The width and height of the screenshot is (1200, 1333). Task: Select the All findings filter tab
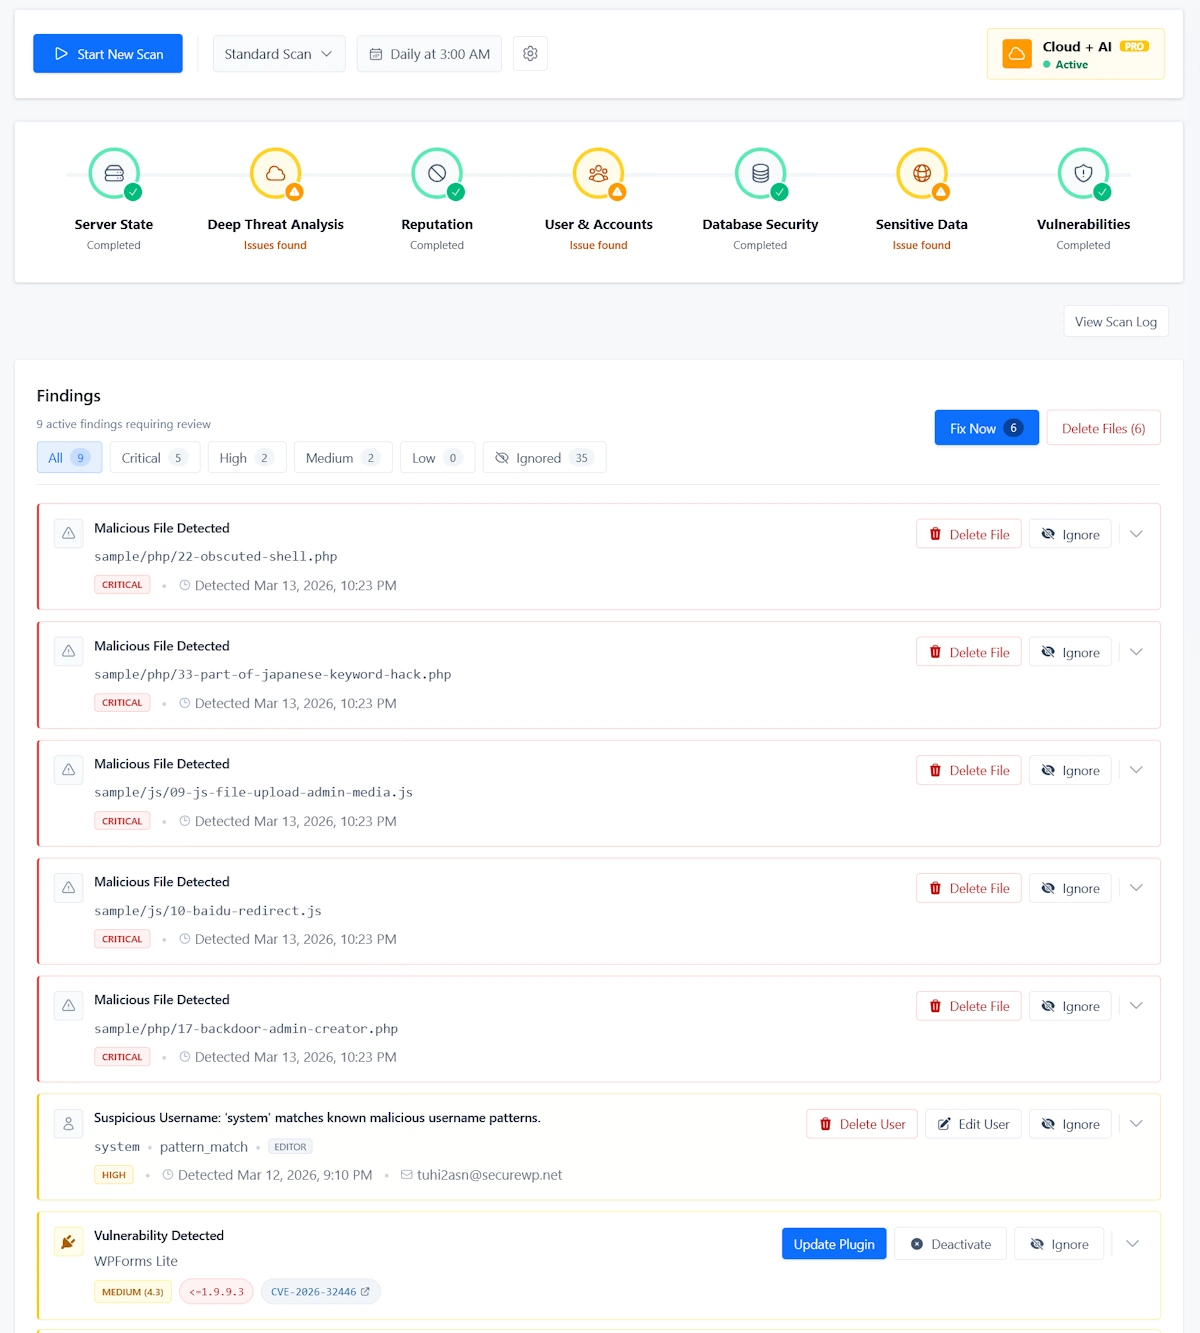(69, 458)
